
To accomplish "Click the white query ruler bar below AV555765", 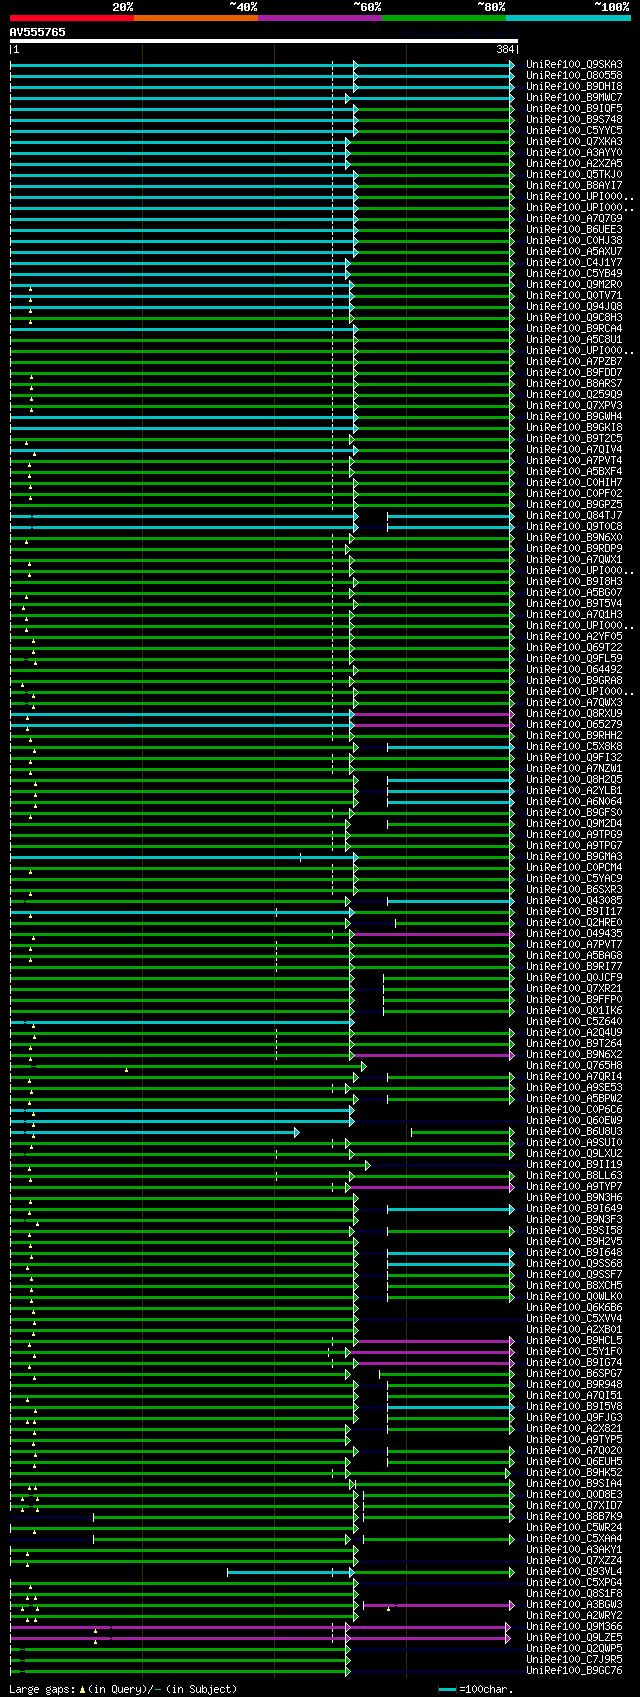I will [x=264, y=41].
